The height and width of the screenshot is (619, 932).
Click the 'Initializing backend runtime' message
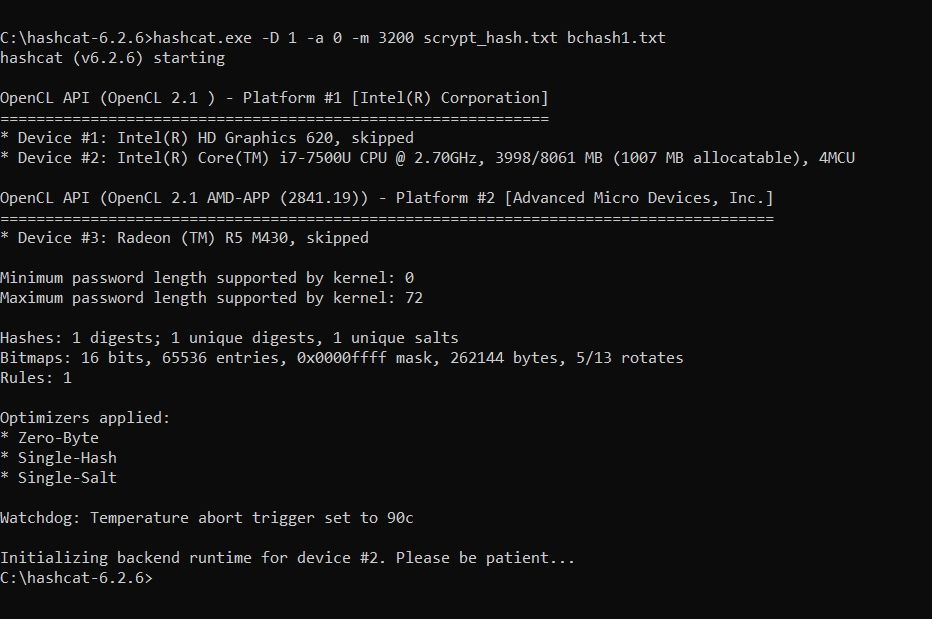click(288, 558)
